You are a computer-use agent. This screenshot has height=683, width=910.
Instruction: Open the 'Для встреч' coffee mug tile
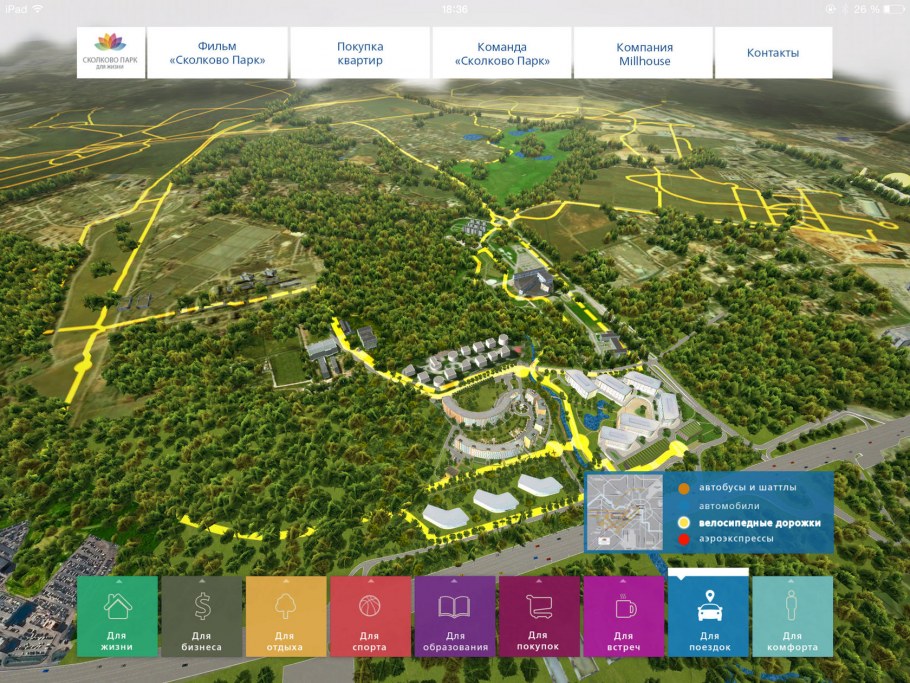click(x=623, y=616)
